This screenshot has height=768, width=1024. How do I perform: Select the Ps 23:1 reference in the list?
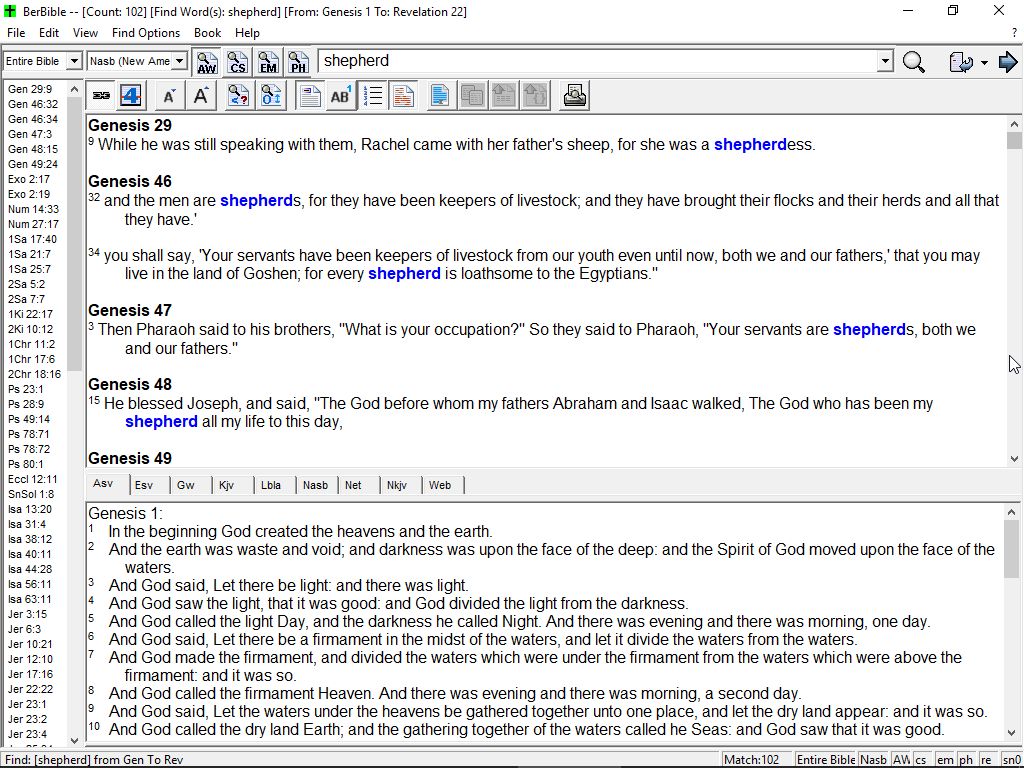coord(25,389)
